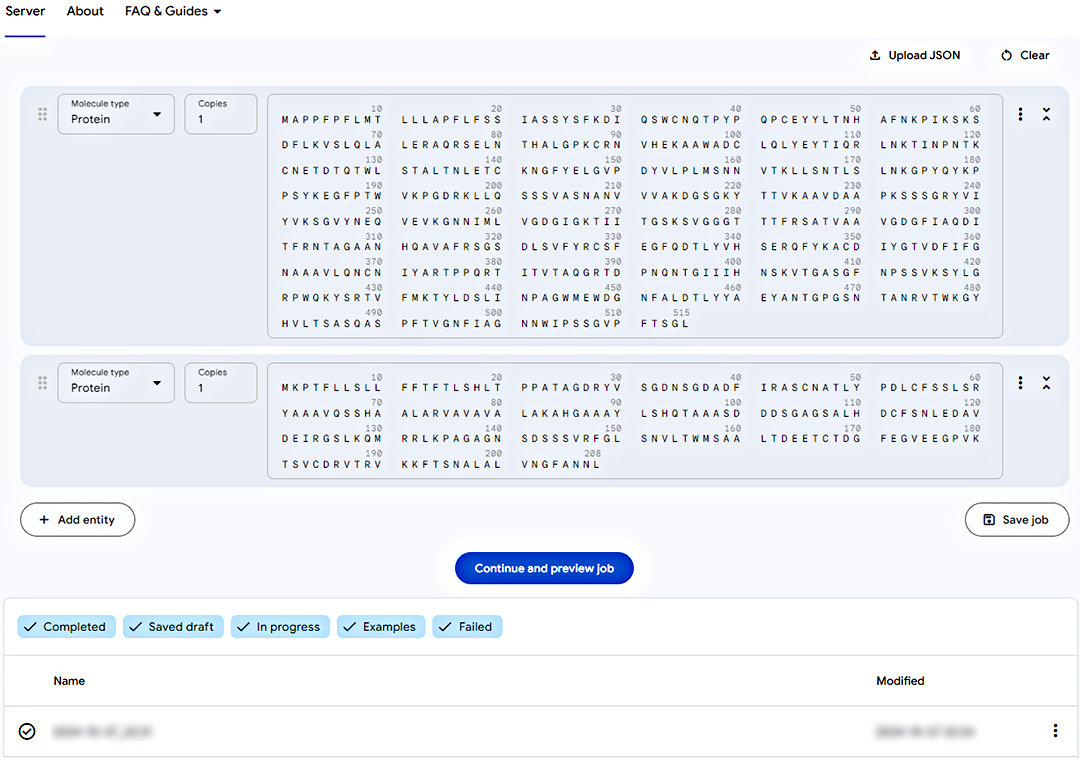Viewport: 1080px width, 779px height.
Task: Open Molecule type dropdown of second entity
Action: (x=116, y=383)
